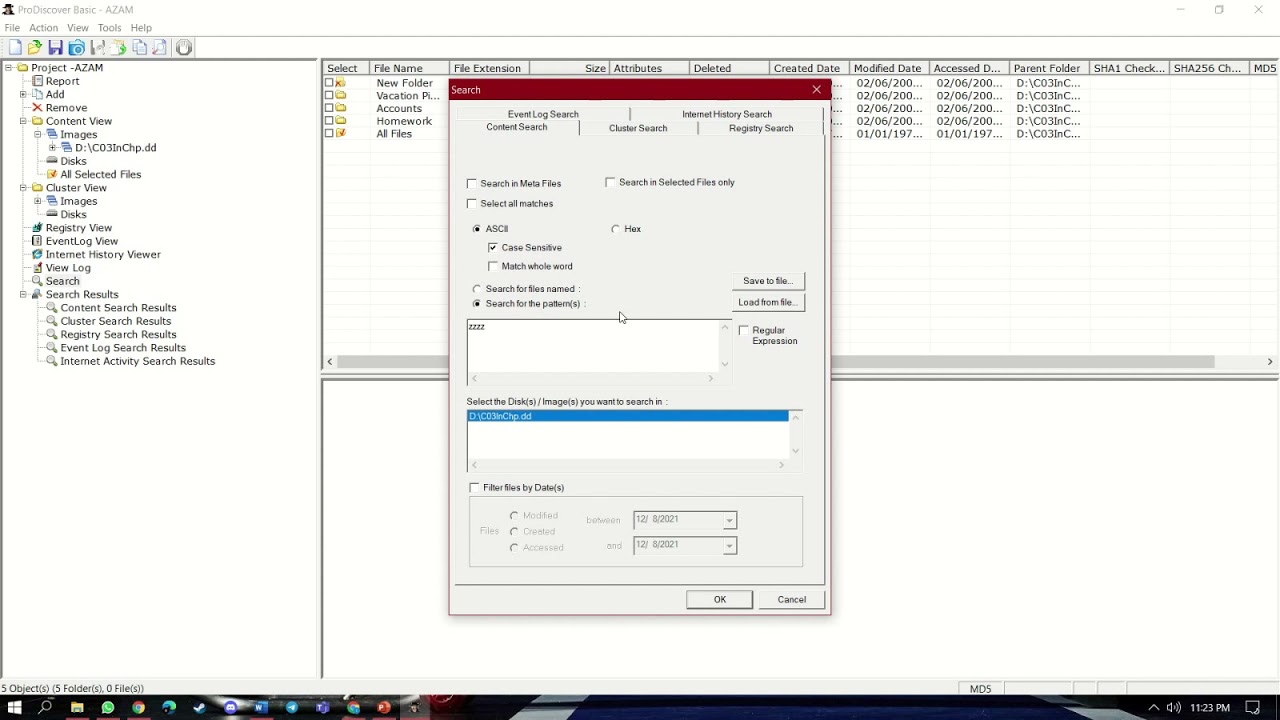1280x720 pixels.
Task: Open File Explorer from the taskbar
Action: tap(77, 708)
